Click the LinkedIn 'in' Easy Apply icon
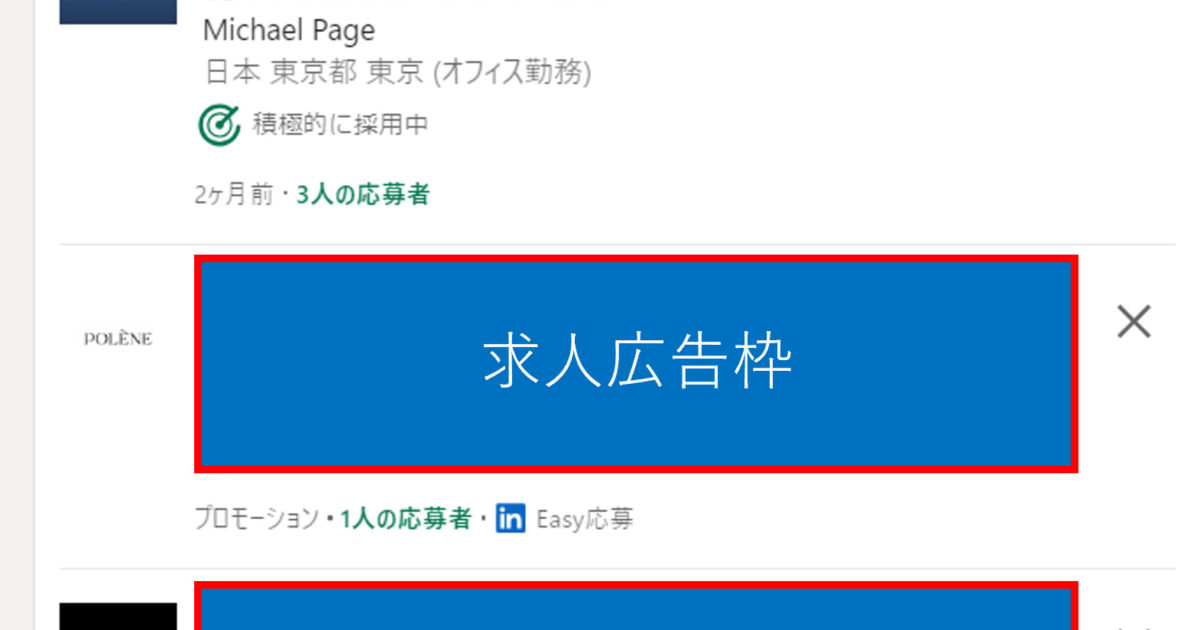1200x630 pixels. pos(510,519)
